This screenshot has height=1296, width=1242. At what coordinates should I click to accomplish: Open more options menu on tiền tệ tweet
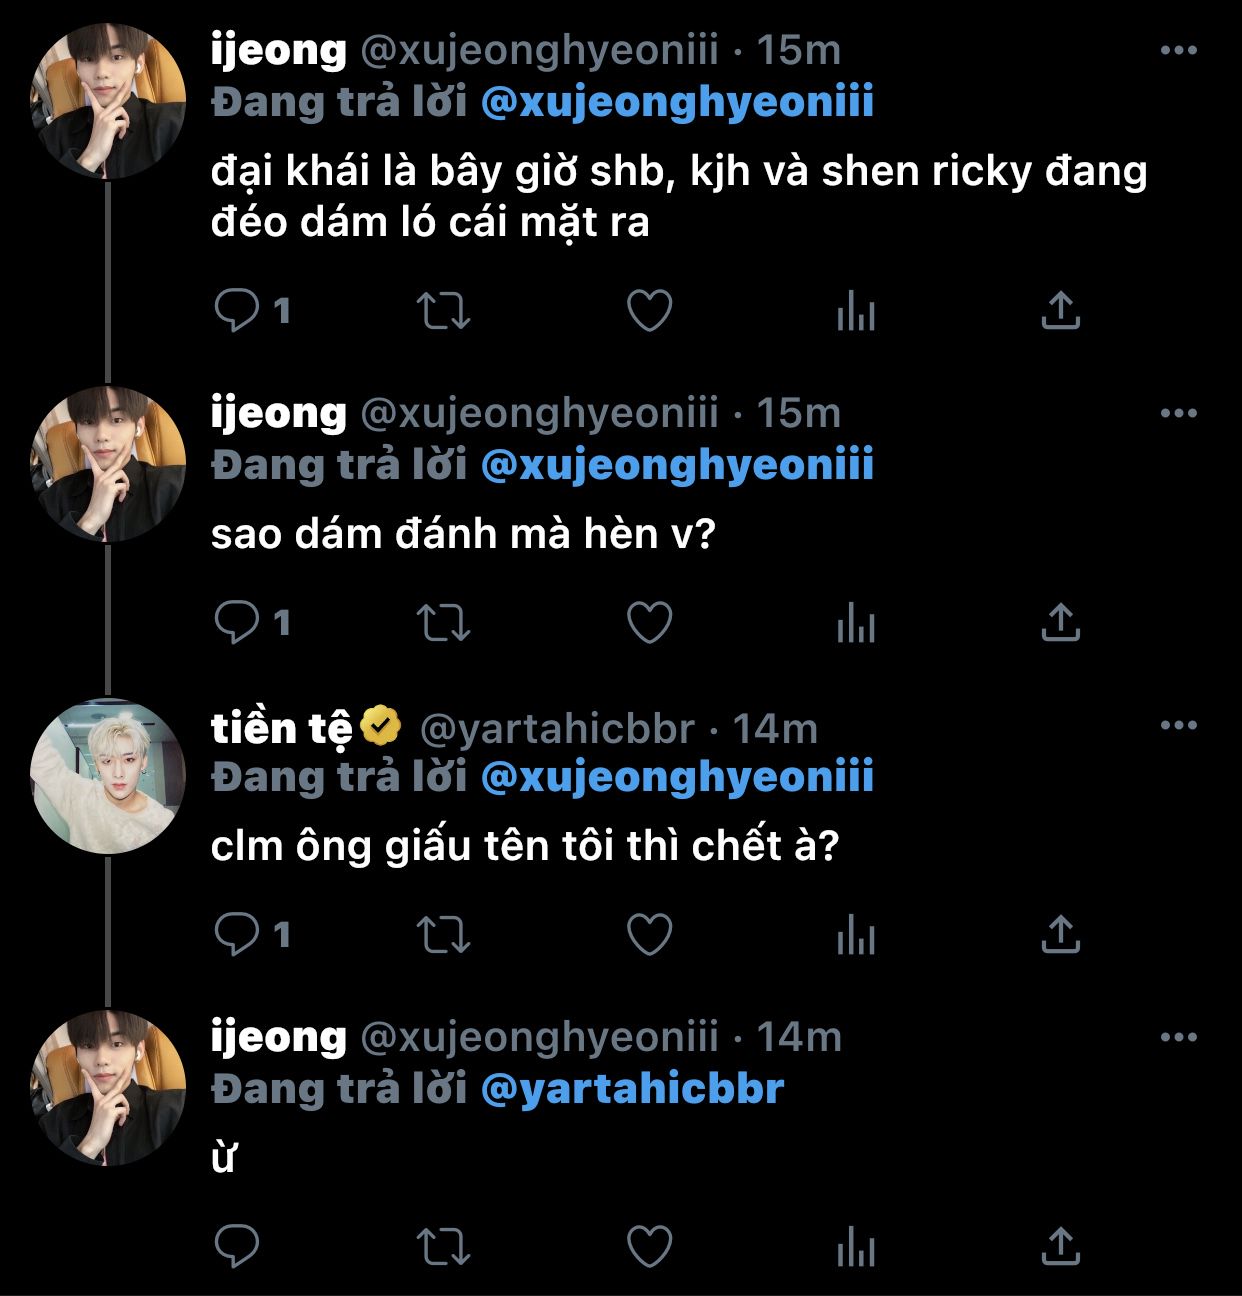tap(1178, 726)
